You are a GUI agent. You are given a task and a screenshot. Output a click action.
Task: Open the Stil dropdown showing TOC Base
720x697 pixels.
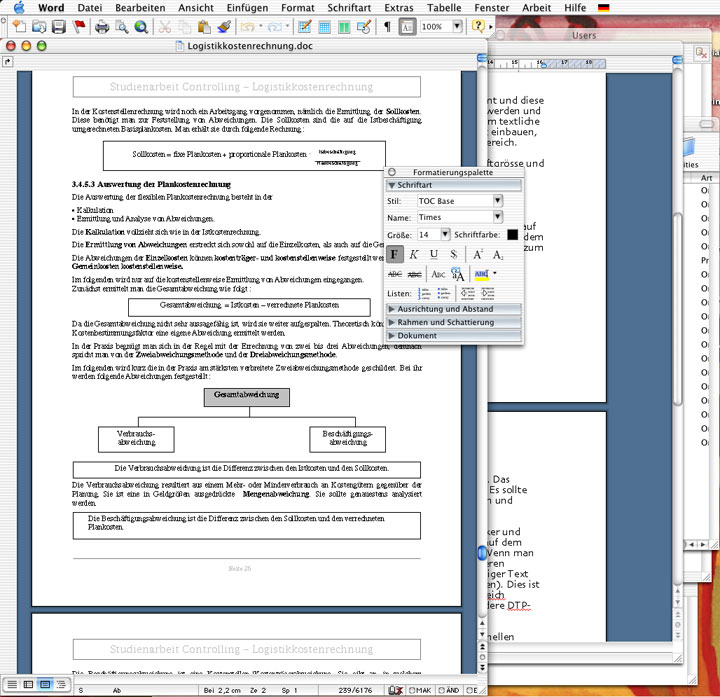coord(498,201)
